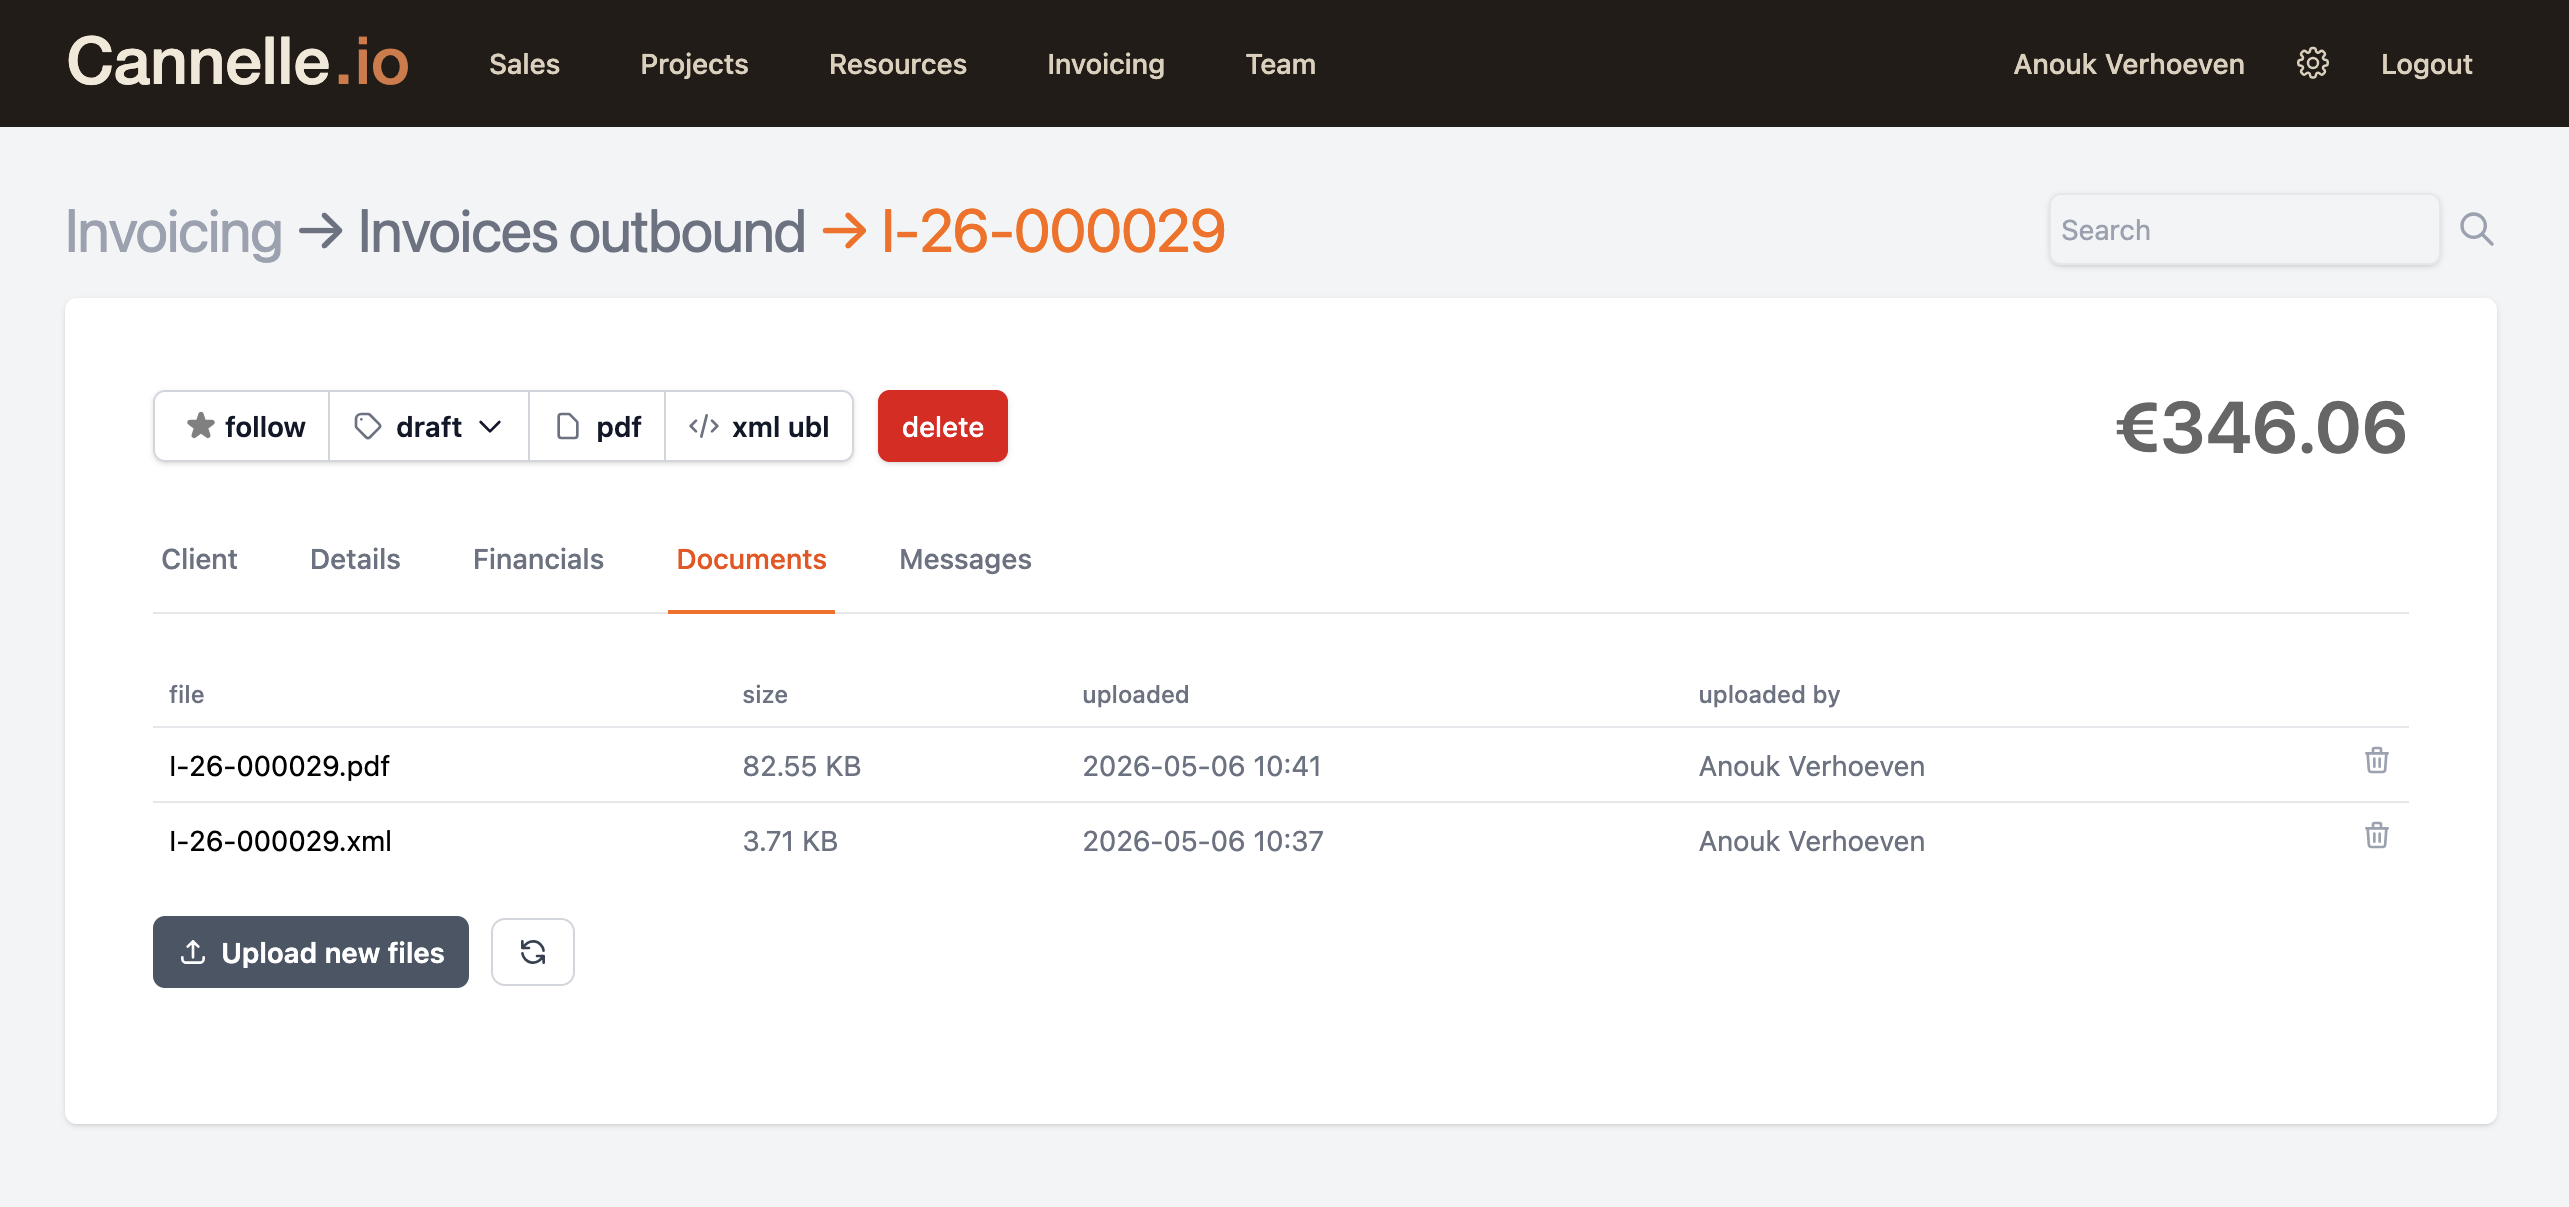Open the I-26-000029.xml file

point(280,841)
